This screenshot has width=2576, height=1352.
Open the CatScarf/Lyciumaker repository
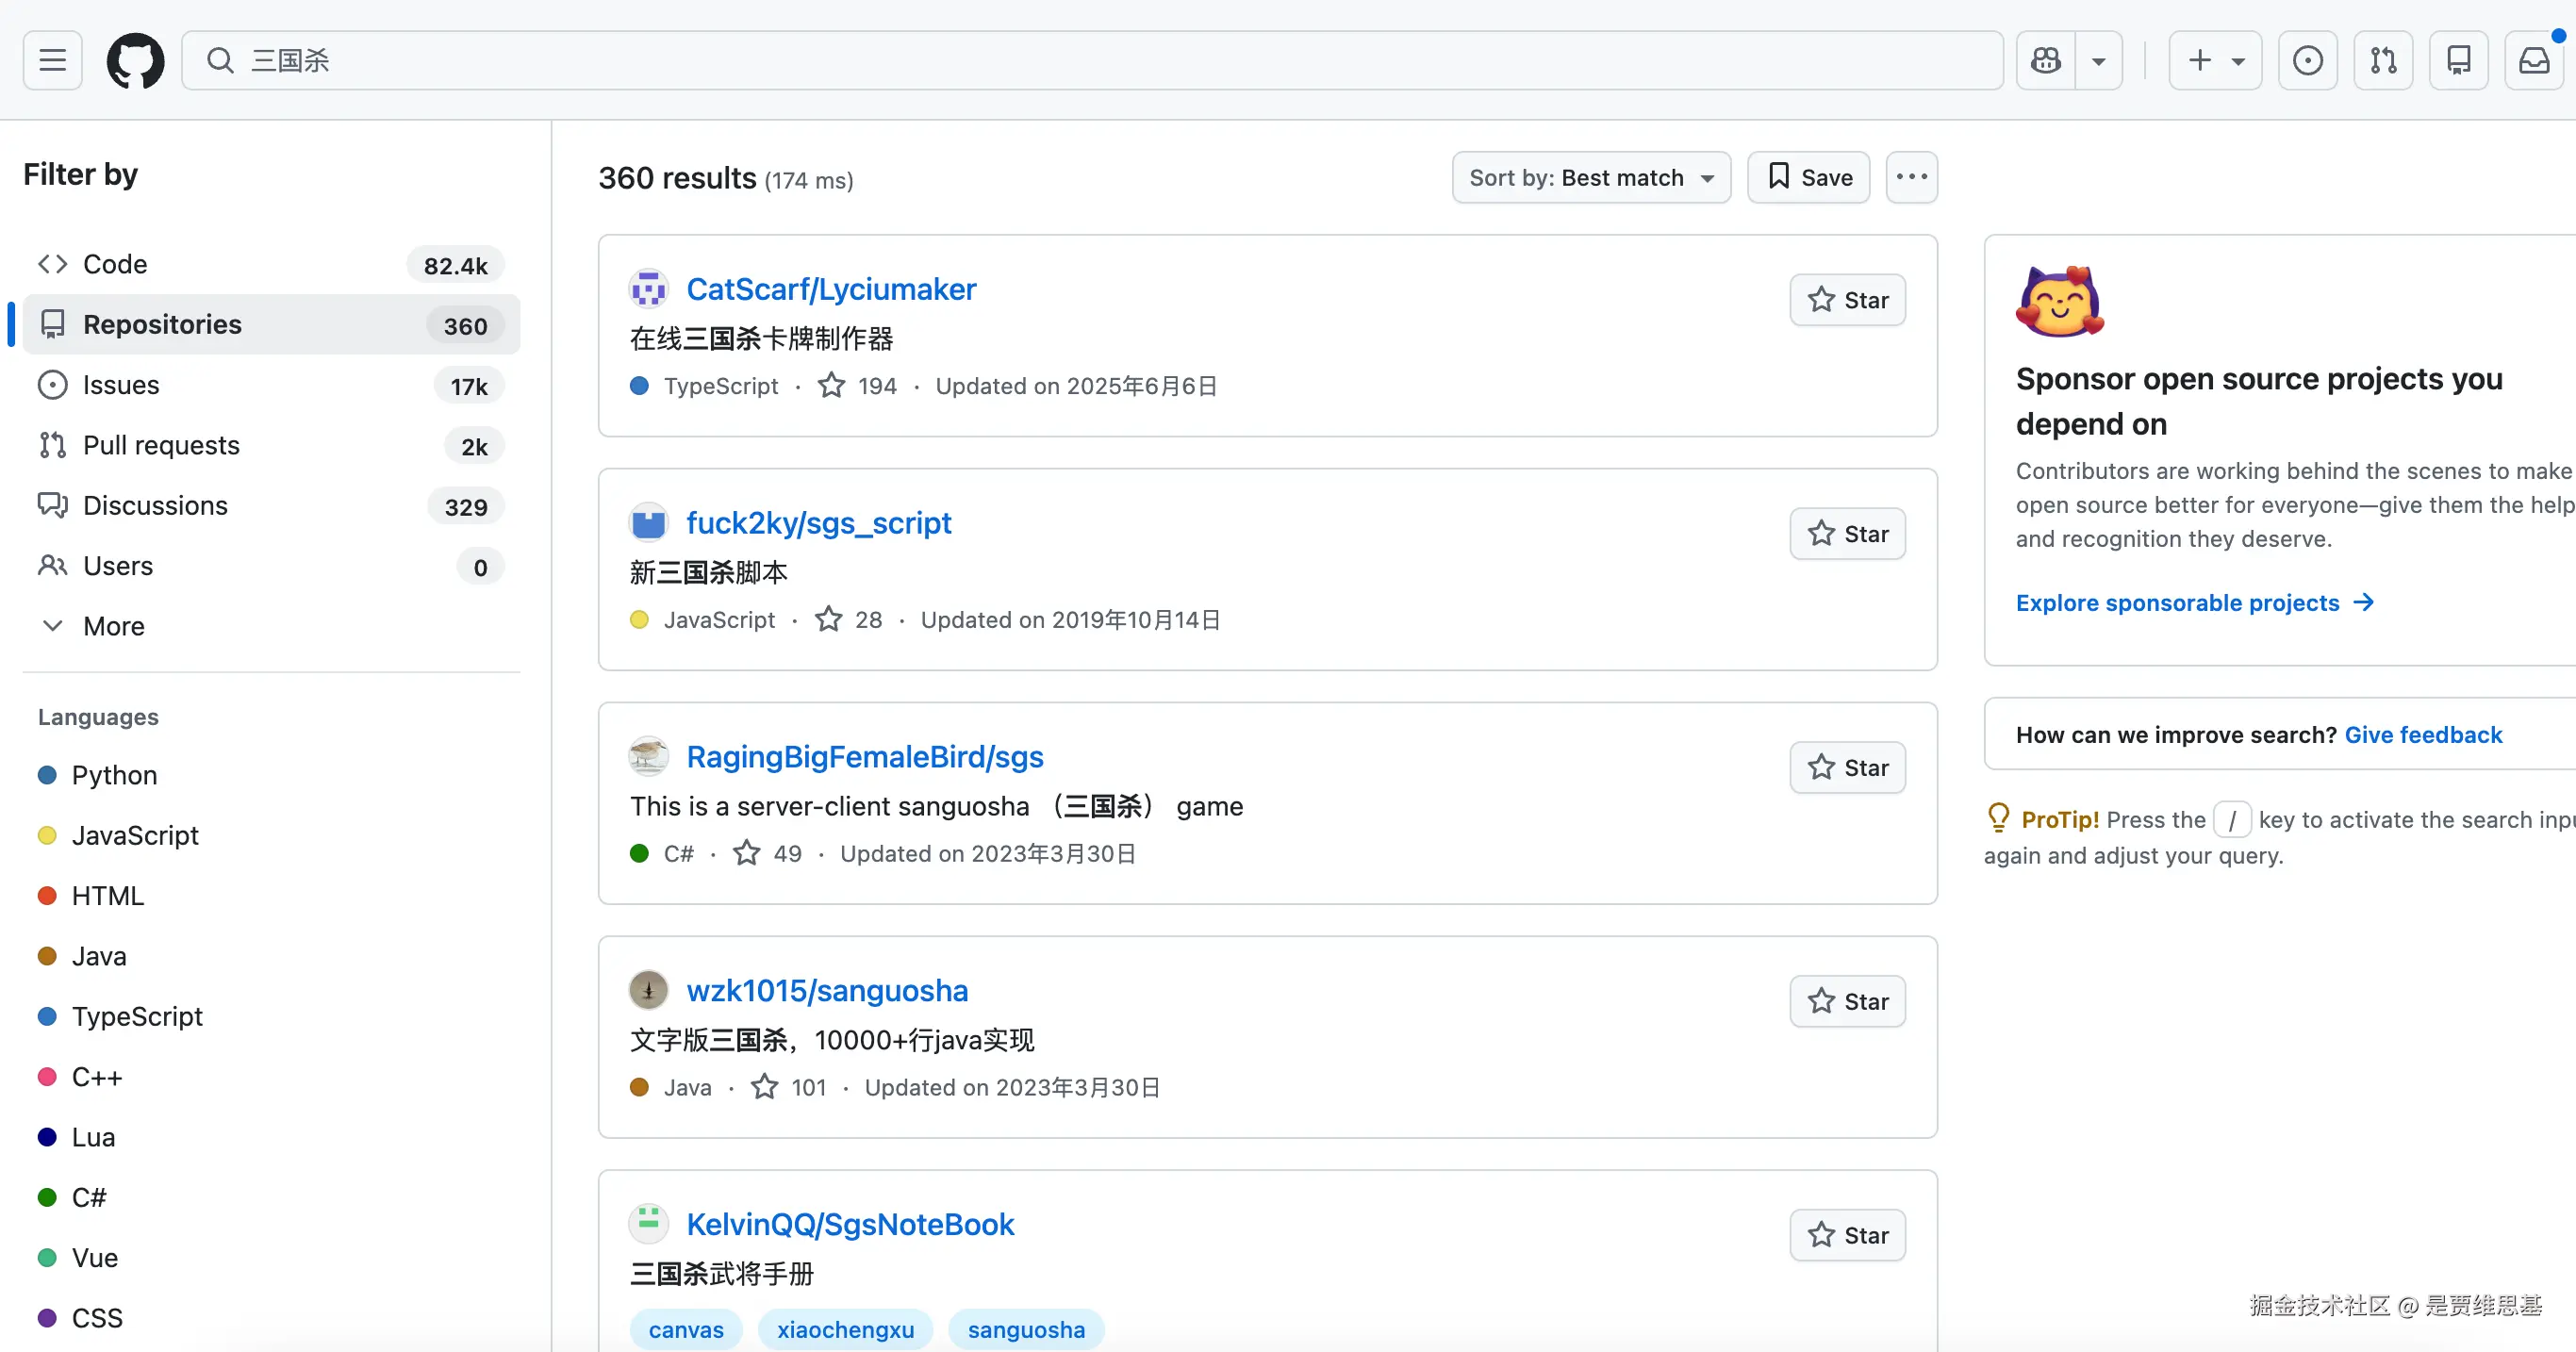point(831,289)
